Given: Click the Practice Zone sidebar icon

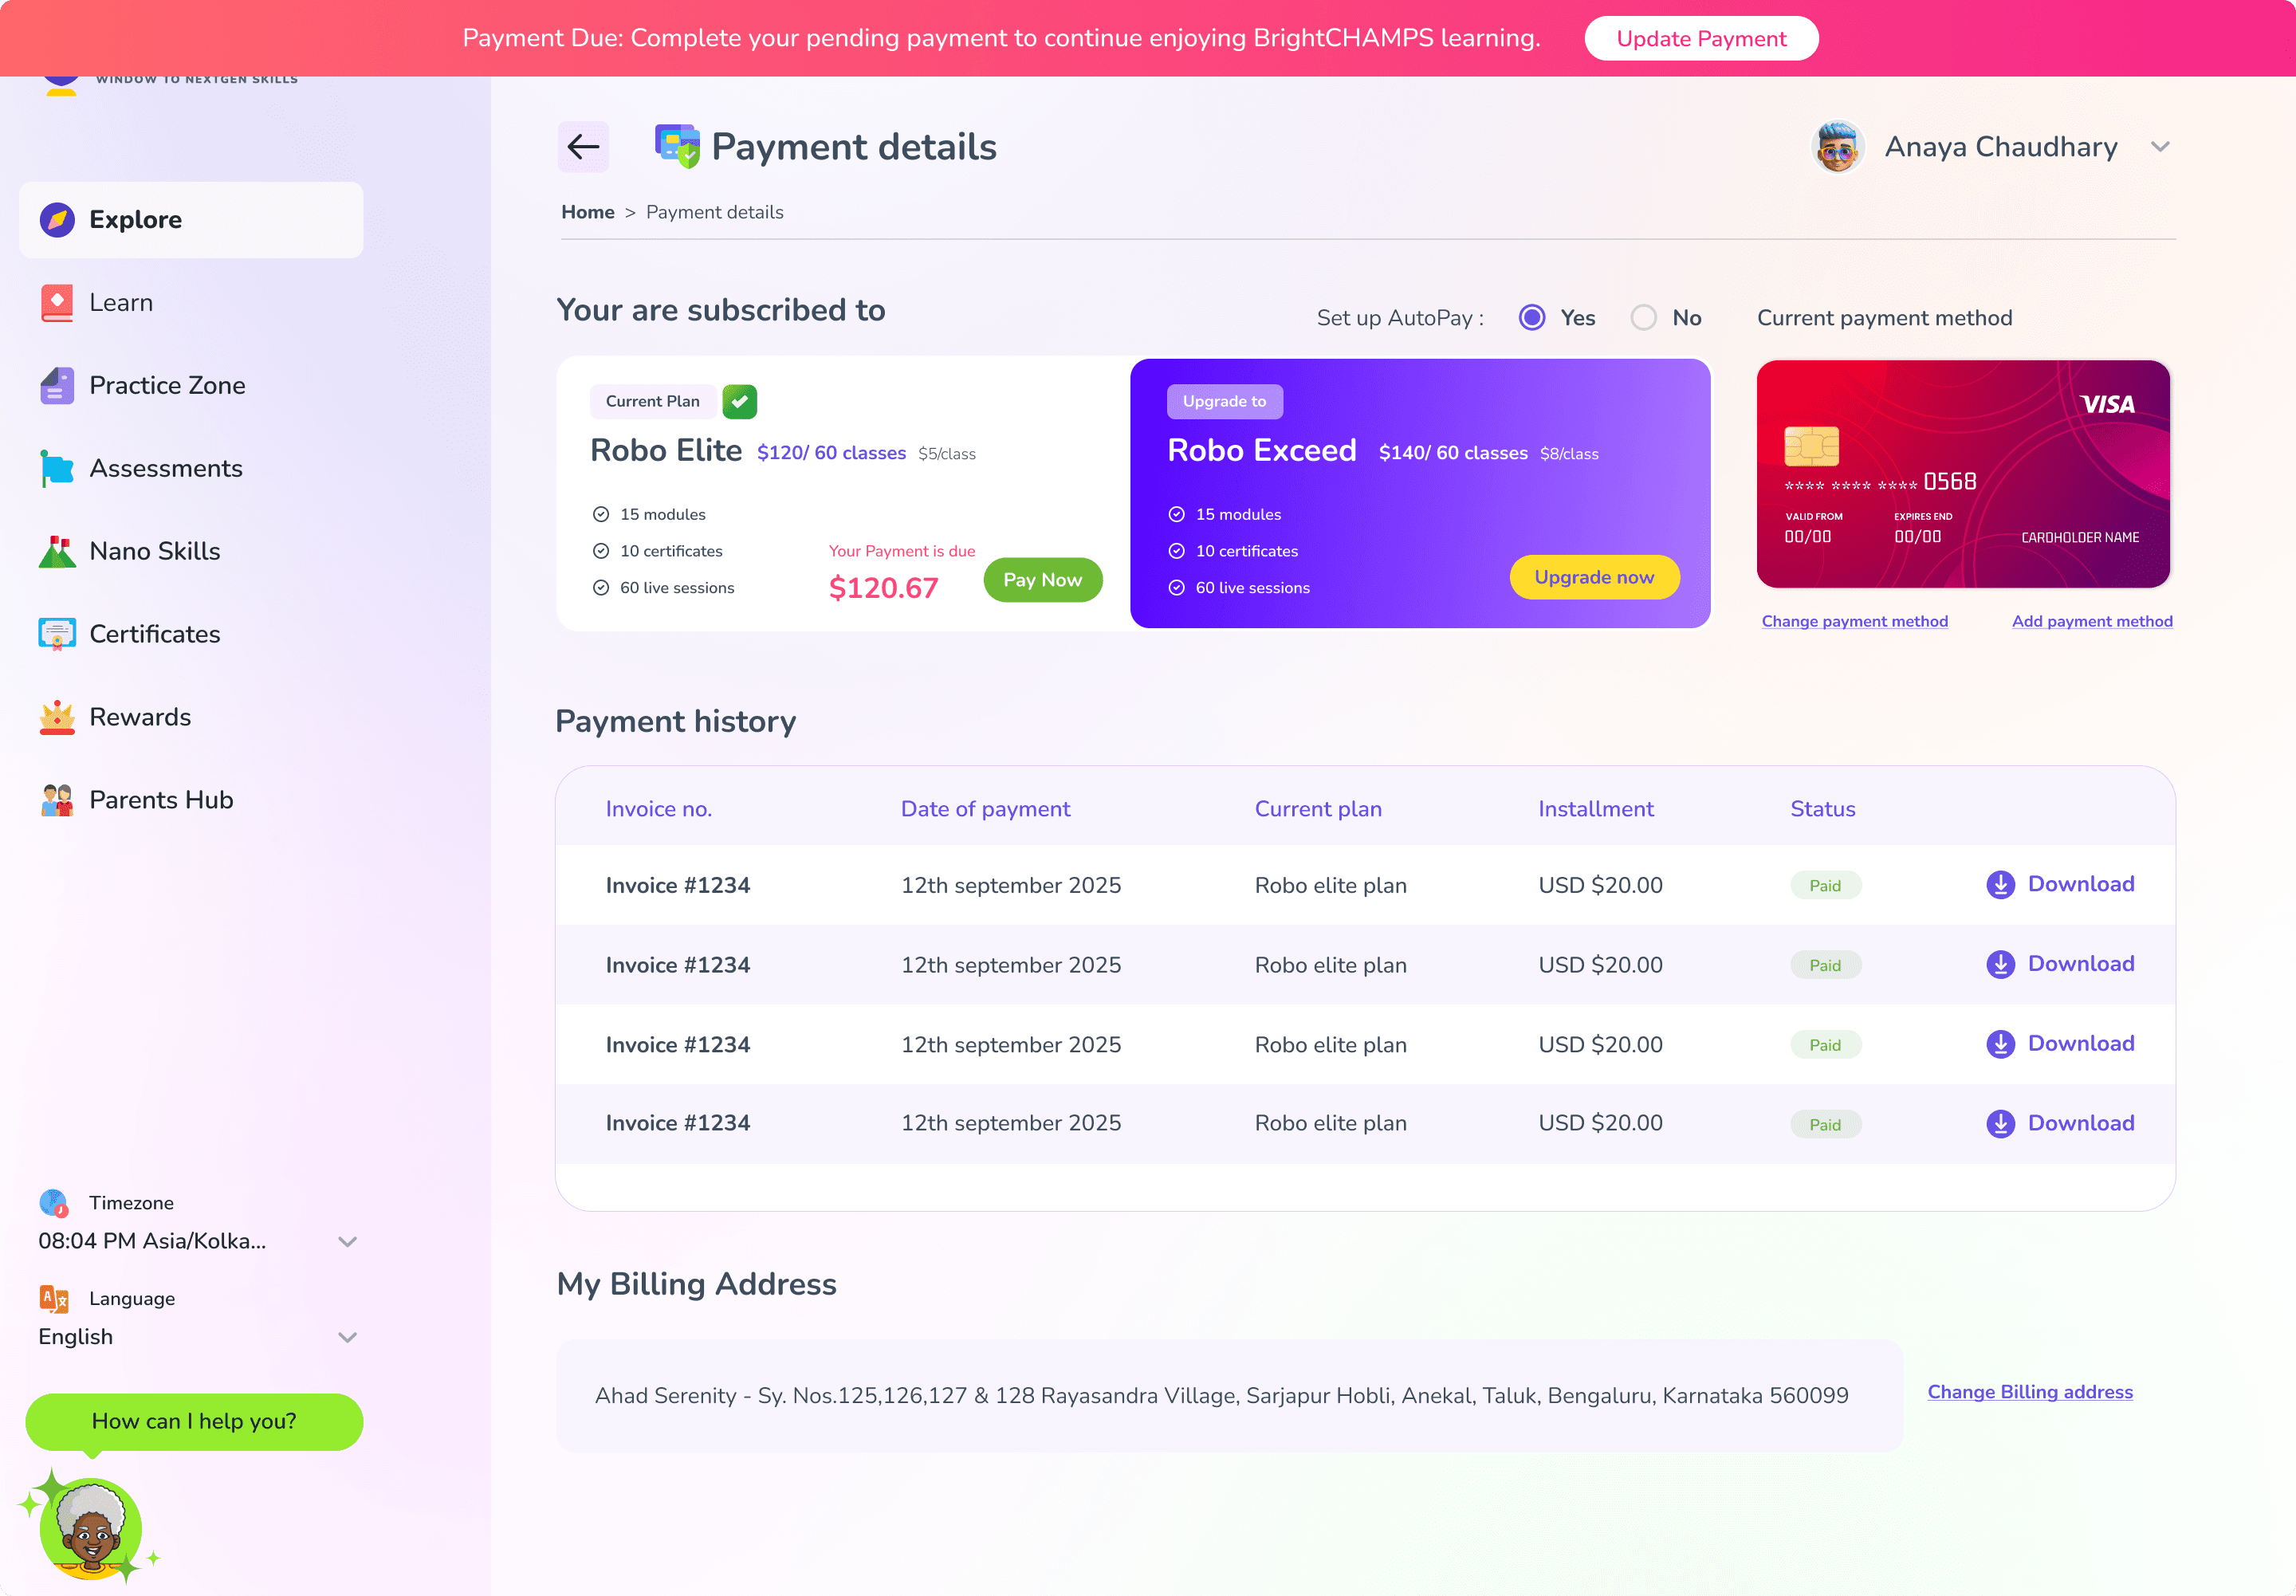Looking at the screenshot, I should (x=57, y=385).
